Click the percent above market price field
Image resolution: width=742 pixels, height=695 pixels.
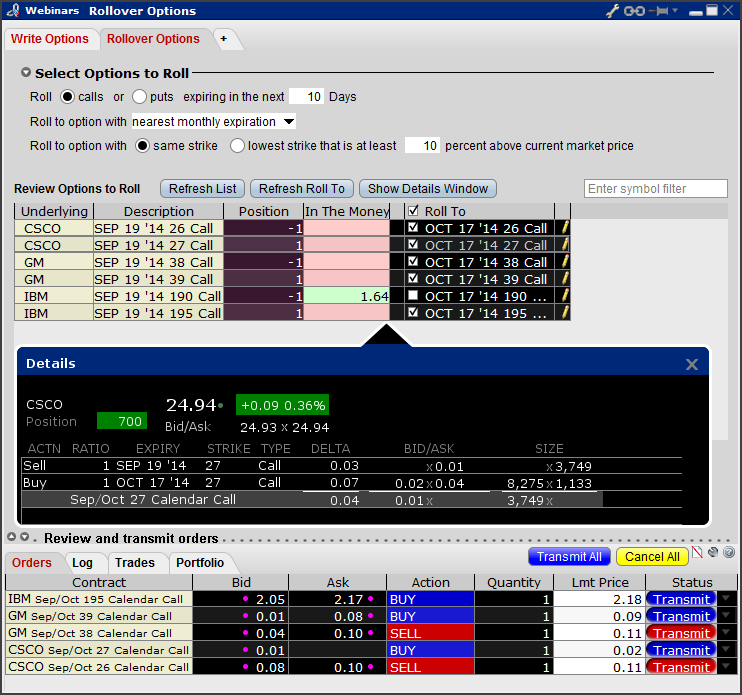pos(423,146)
